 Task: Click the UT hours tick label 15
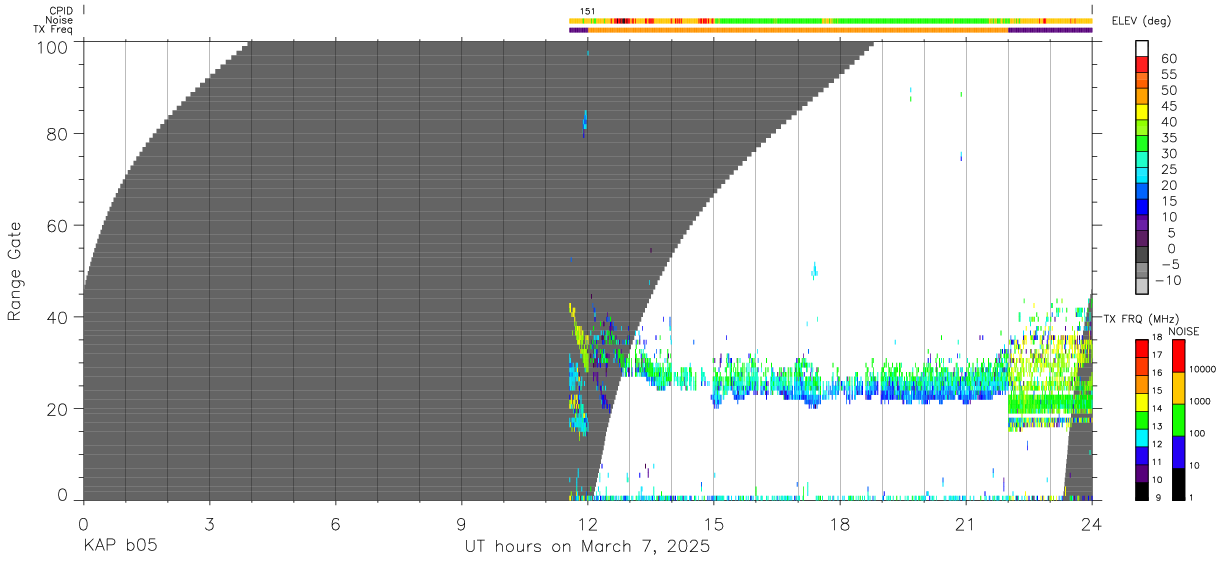[x=713, y=523]
